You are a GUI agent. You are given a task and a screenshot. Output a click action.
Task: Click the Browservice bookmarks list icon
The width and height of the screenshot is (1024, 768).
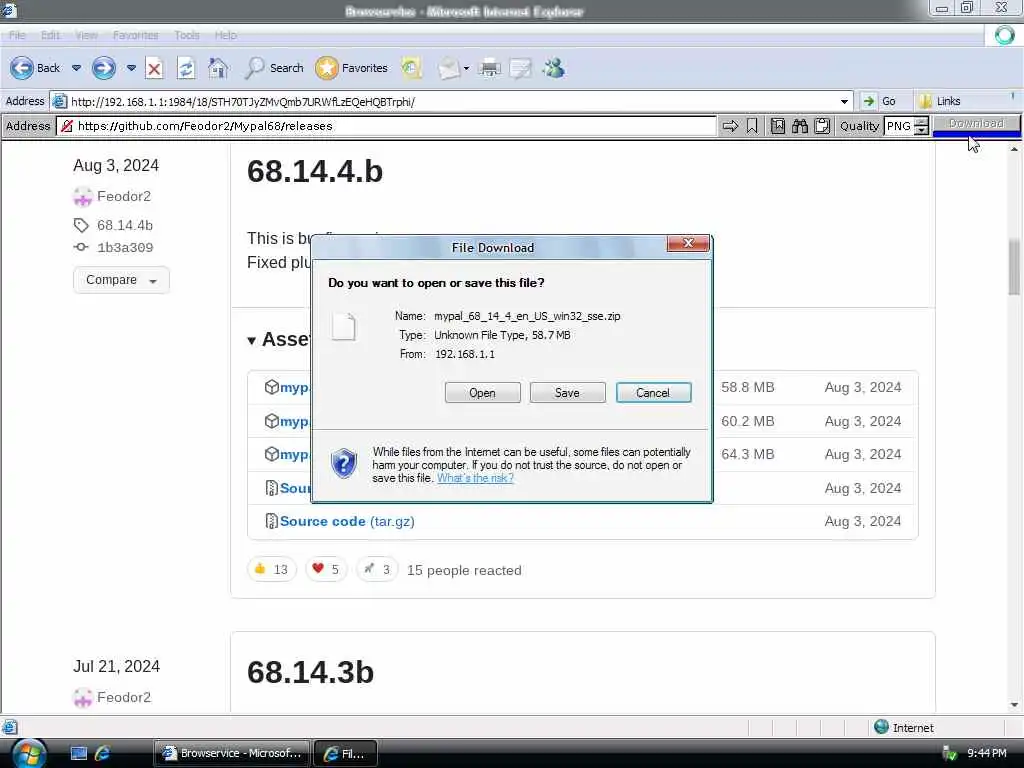(x=777, y=126)
